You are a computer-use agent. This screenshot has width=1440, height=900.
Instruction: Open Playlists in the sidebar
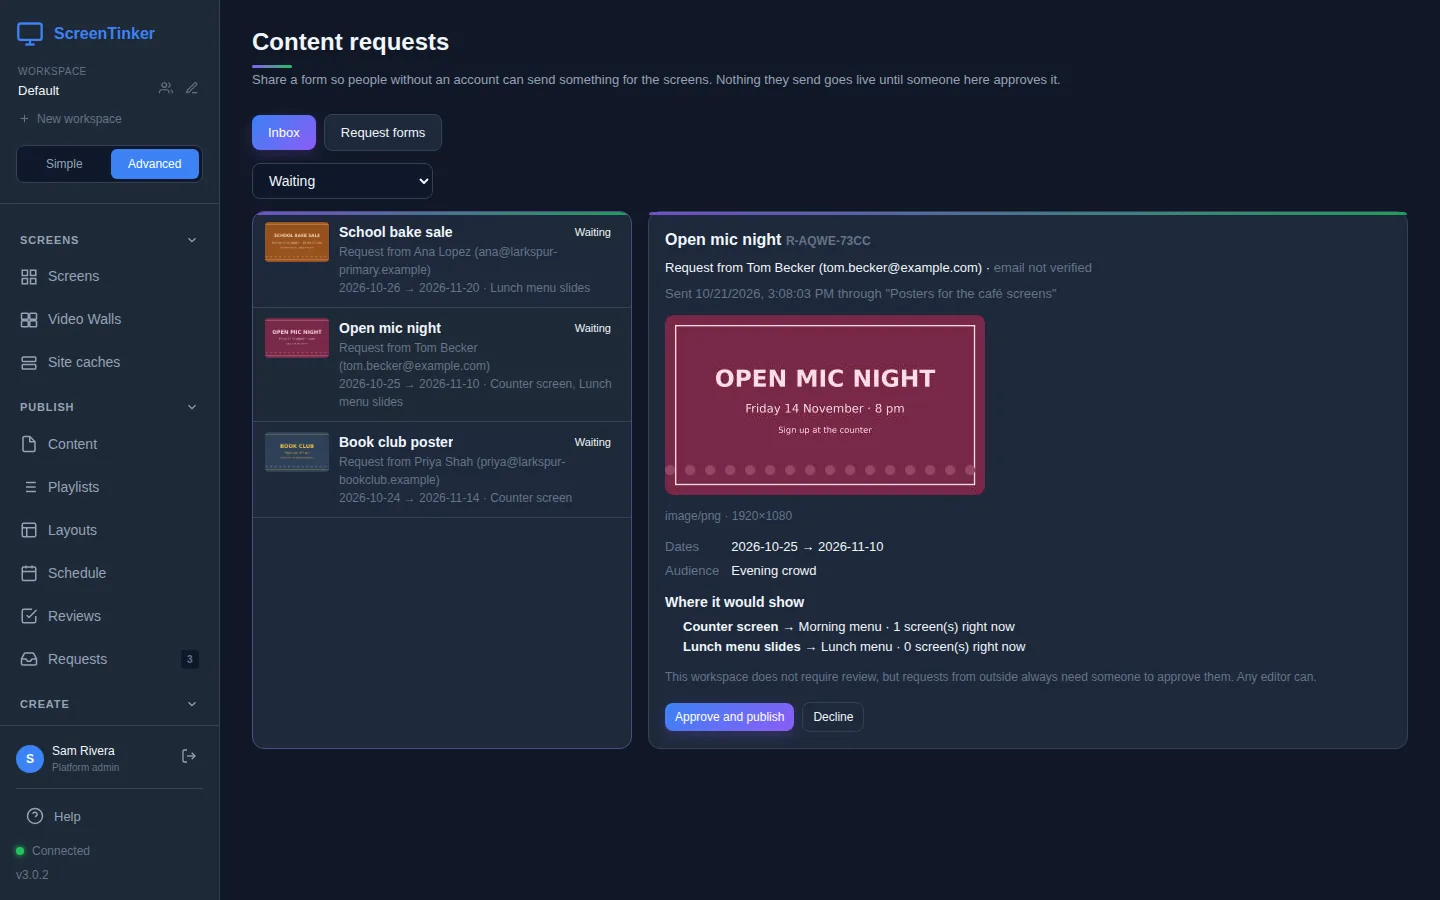(x=109, y=487)
